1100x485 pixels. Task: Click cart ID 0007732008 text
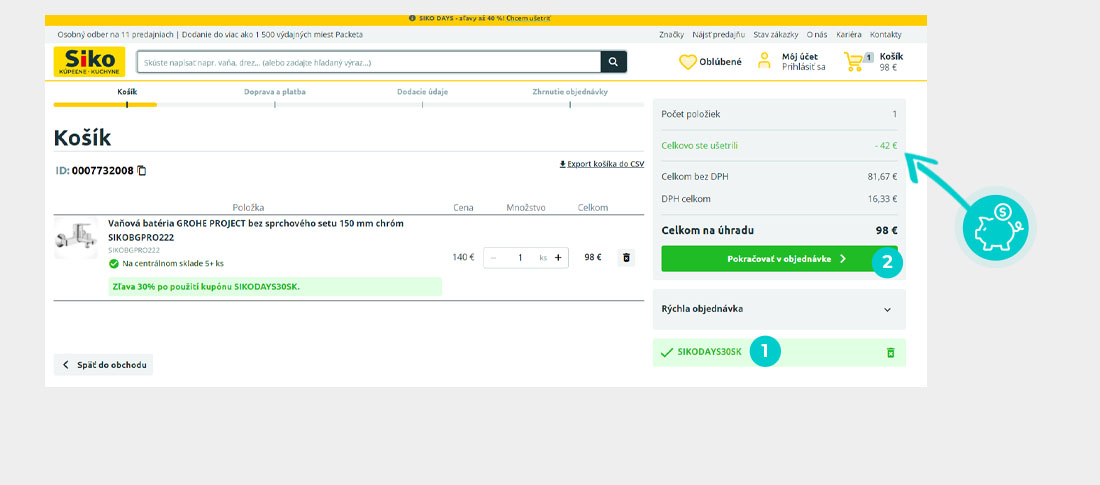[x=102, y=171]
